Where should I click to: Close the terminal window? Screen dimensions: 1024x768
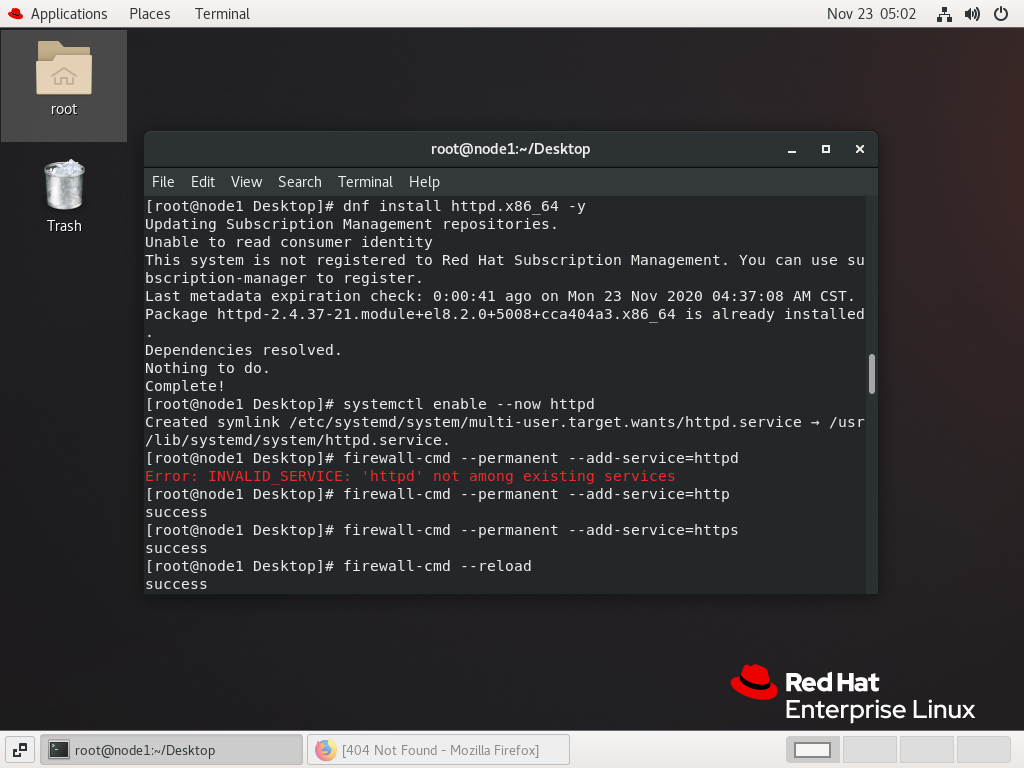[x=859, y=150]
